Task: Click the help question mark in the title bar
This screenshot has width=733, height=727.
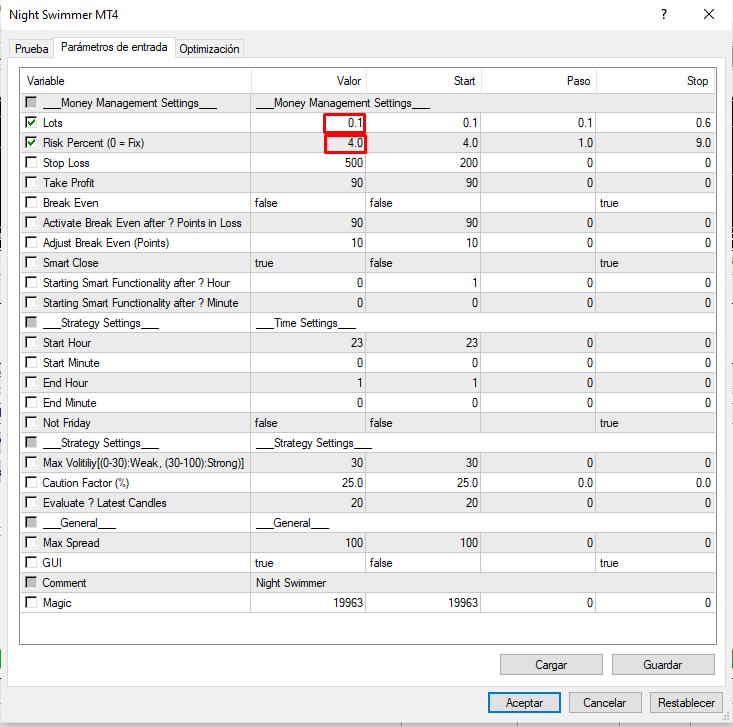Action: [x=664, y=14]
